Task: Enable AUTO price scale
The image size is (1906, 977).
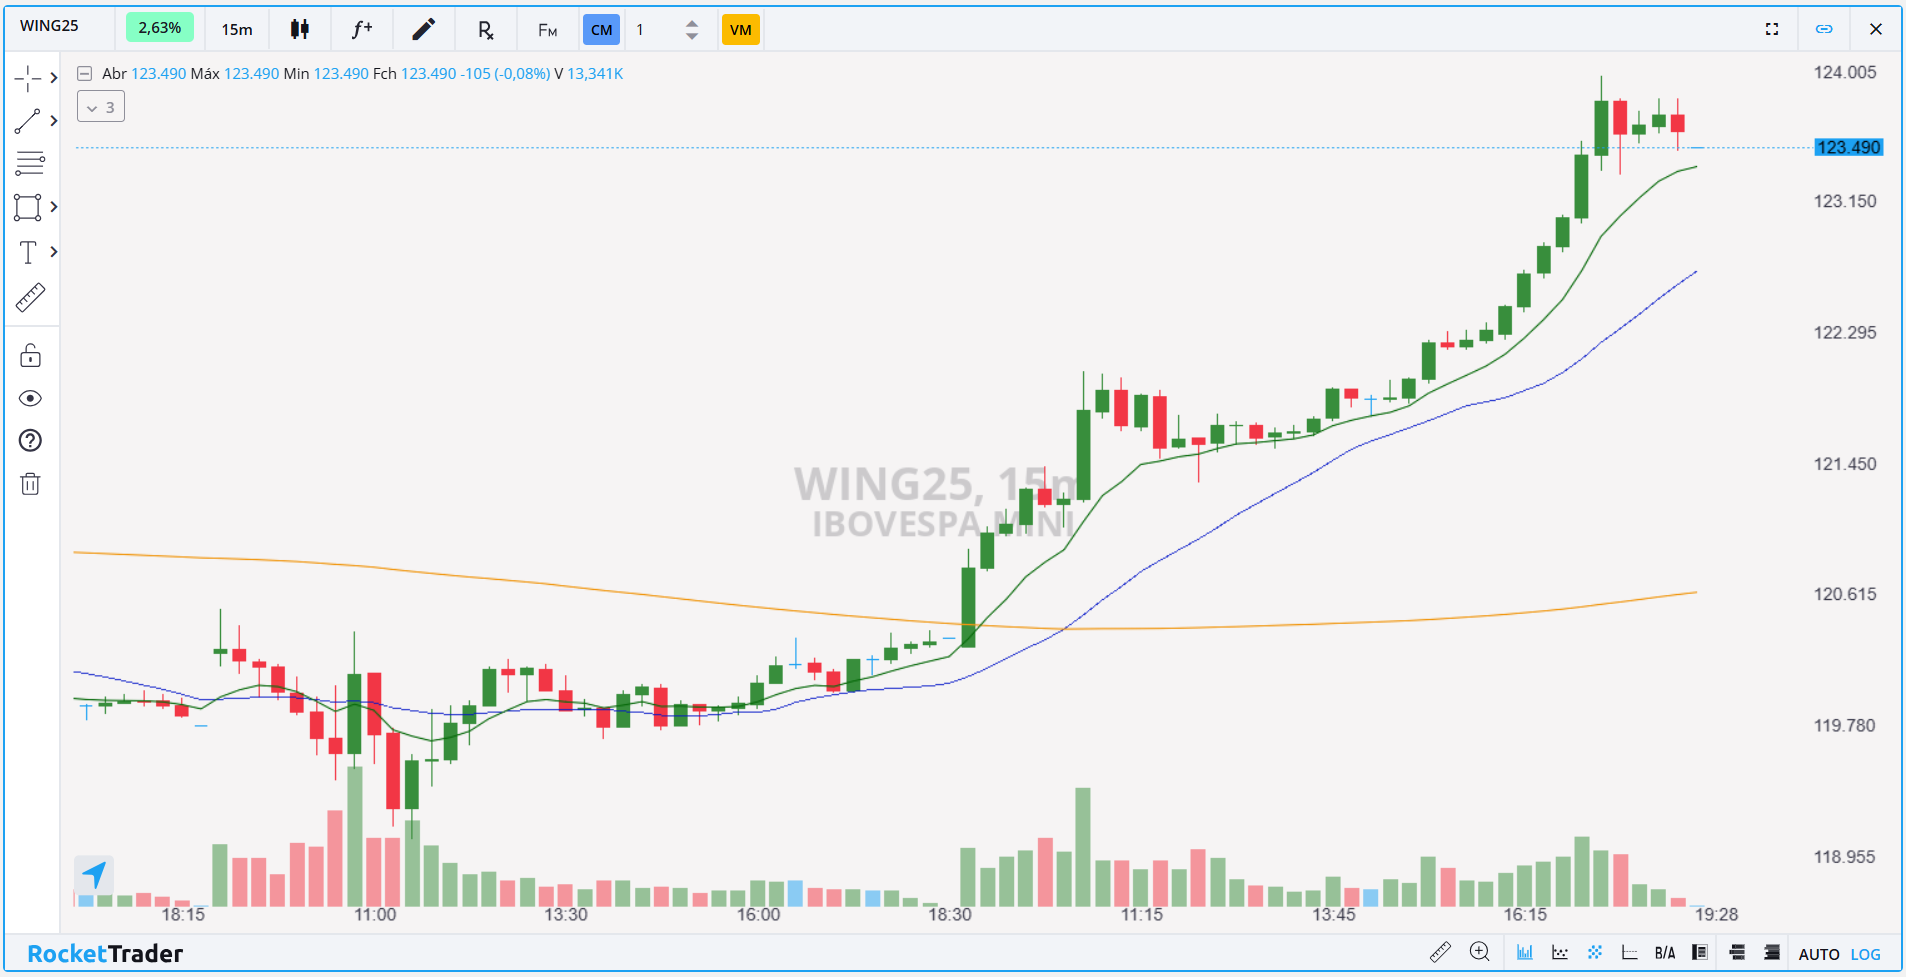Action: coord(1819,954)
